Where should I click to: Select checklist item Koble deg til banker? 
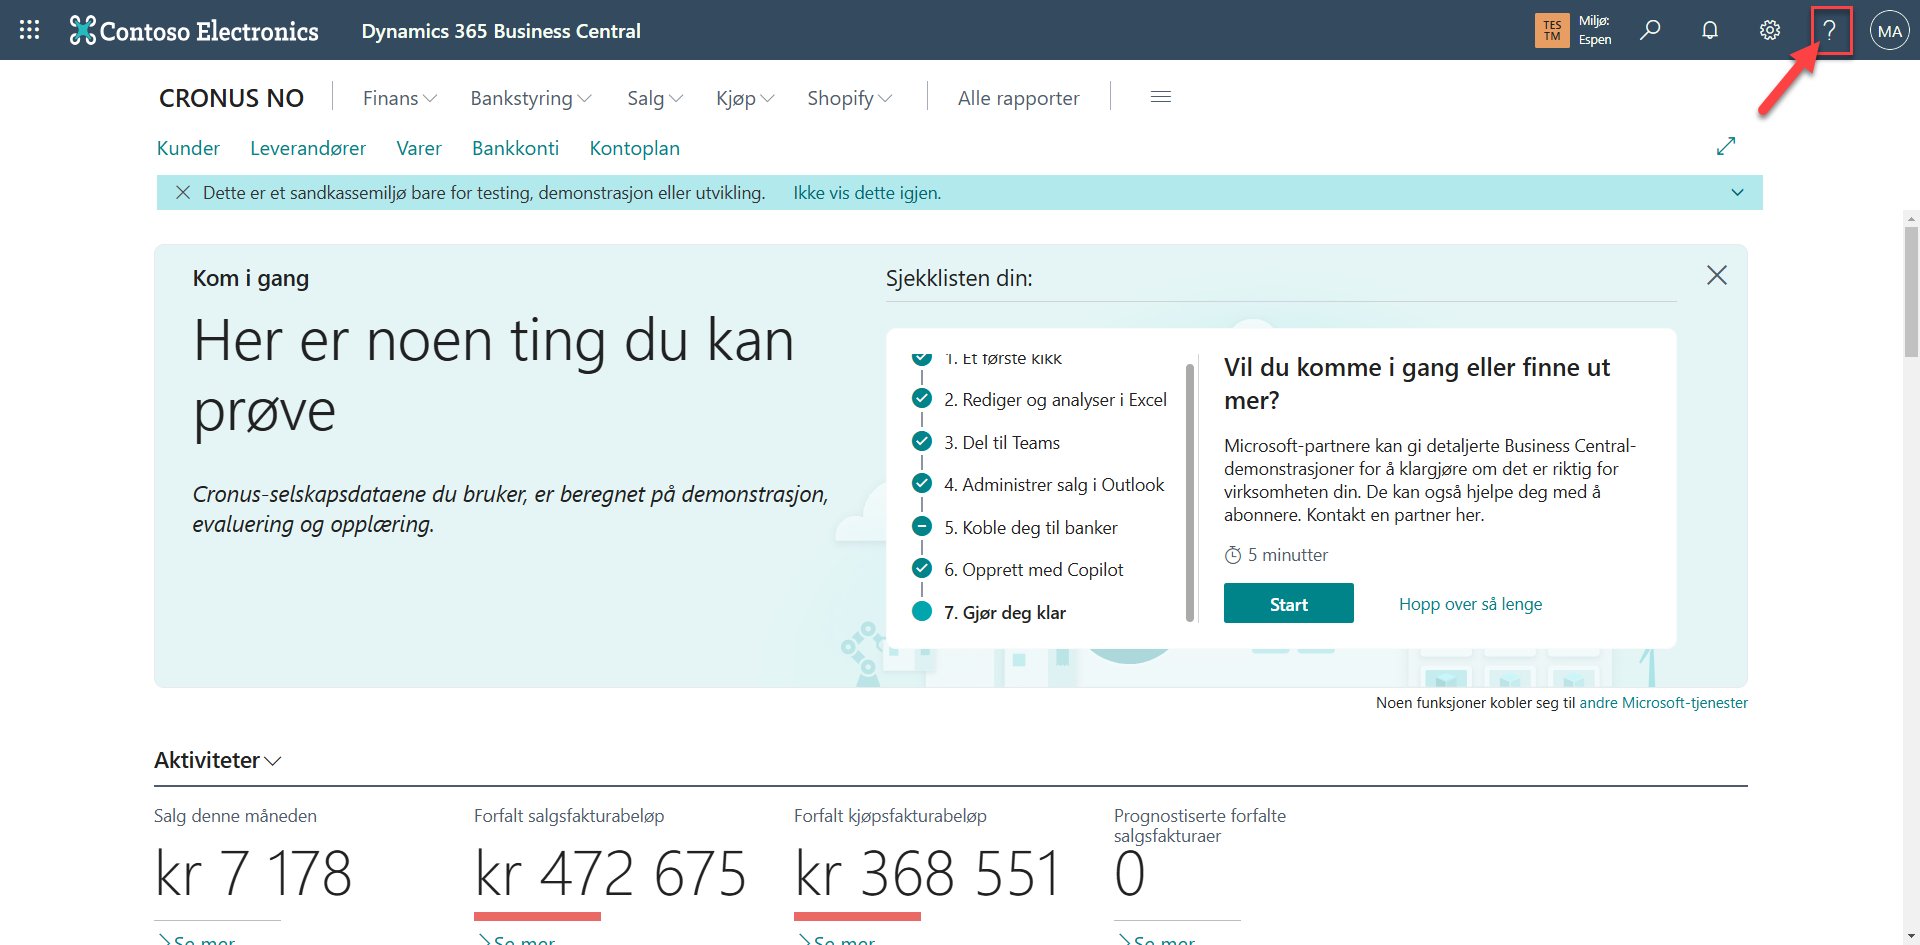click(x=1030, y=527)
